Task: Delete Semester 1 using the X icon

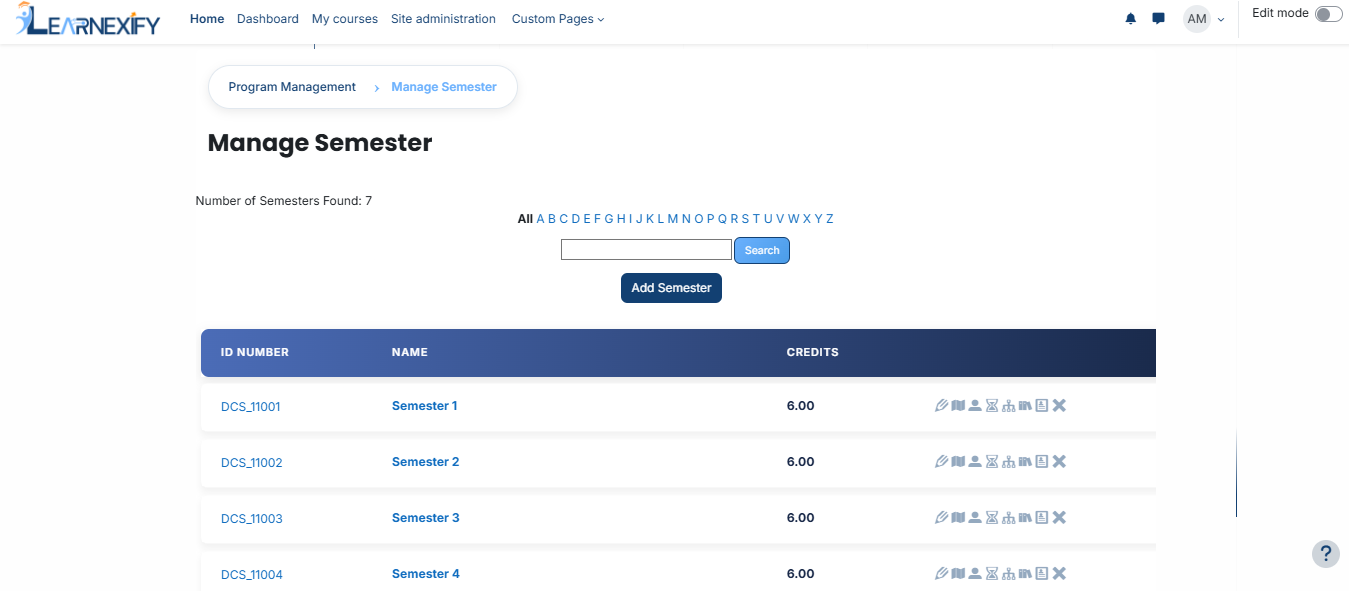Action: pyautogui.click(x=1060, y=406)
